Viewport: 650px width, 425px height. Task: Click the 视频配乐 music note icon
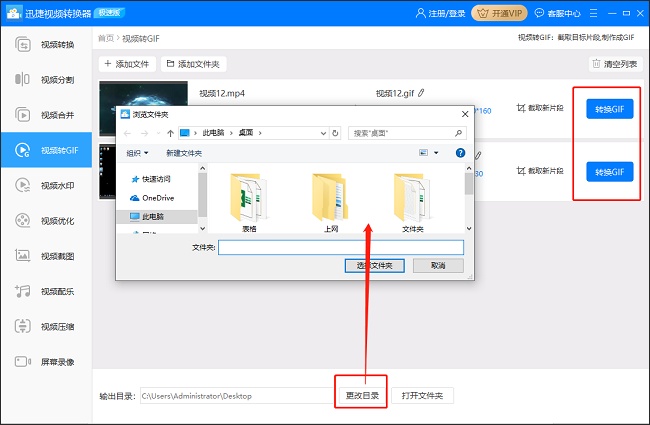22,291
